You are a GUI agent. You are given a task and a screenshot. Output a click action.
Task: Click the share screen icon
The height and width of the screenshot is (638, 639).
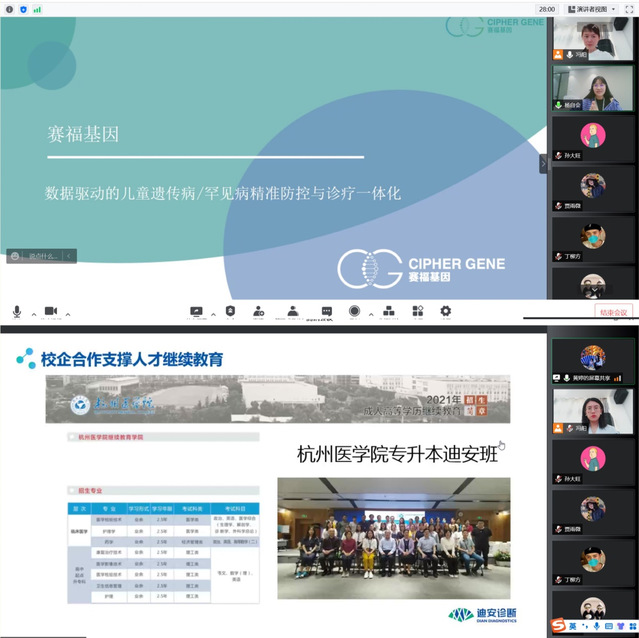click(x=196, y=312)
